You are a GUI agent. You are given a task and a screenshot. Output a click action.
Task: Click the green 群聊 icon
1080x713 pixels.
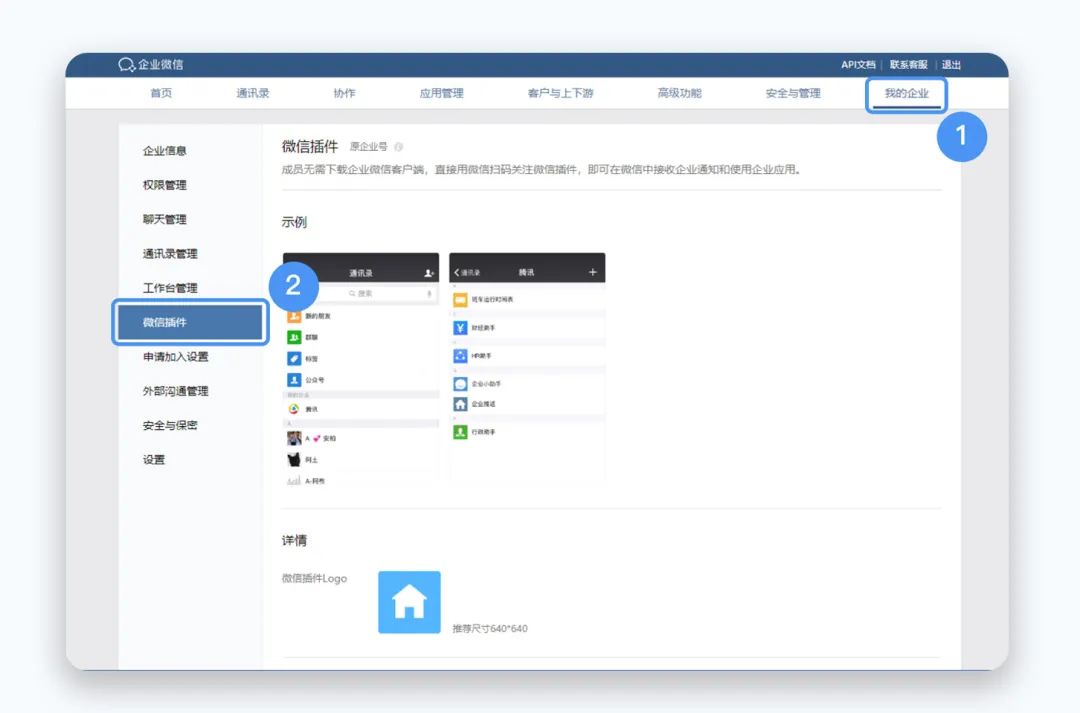click(294, 338)
